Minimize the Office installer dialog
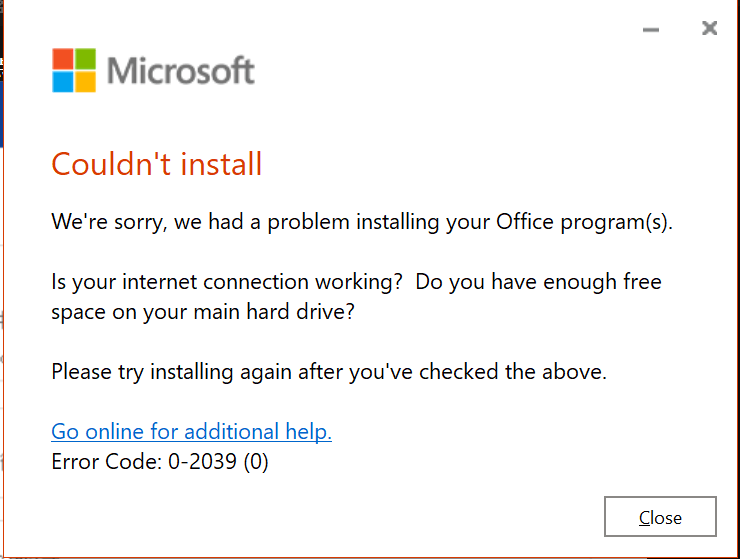This screenshot has height=559, width=740. [651, 30]
